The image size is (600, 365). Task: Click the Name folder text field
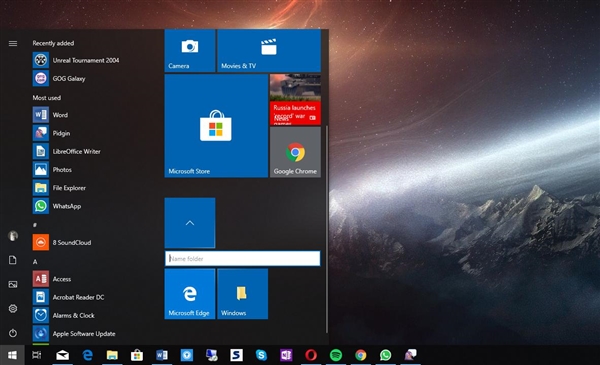[x=243, y=258]
